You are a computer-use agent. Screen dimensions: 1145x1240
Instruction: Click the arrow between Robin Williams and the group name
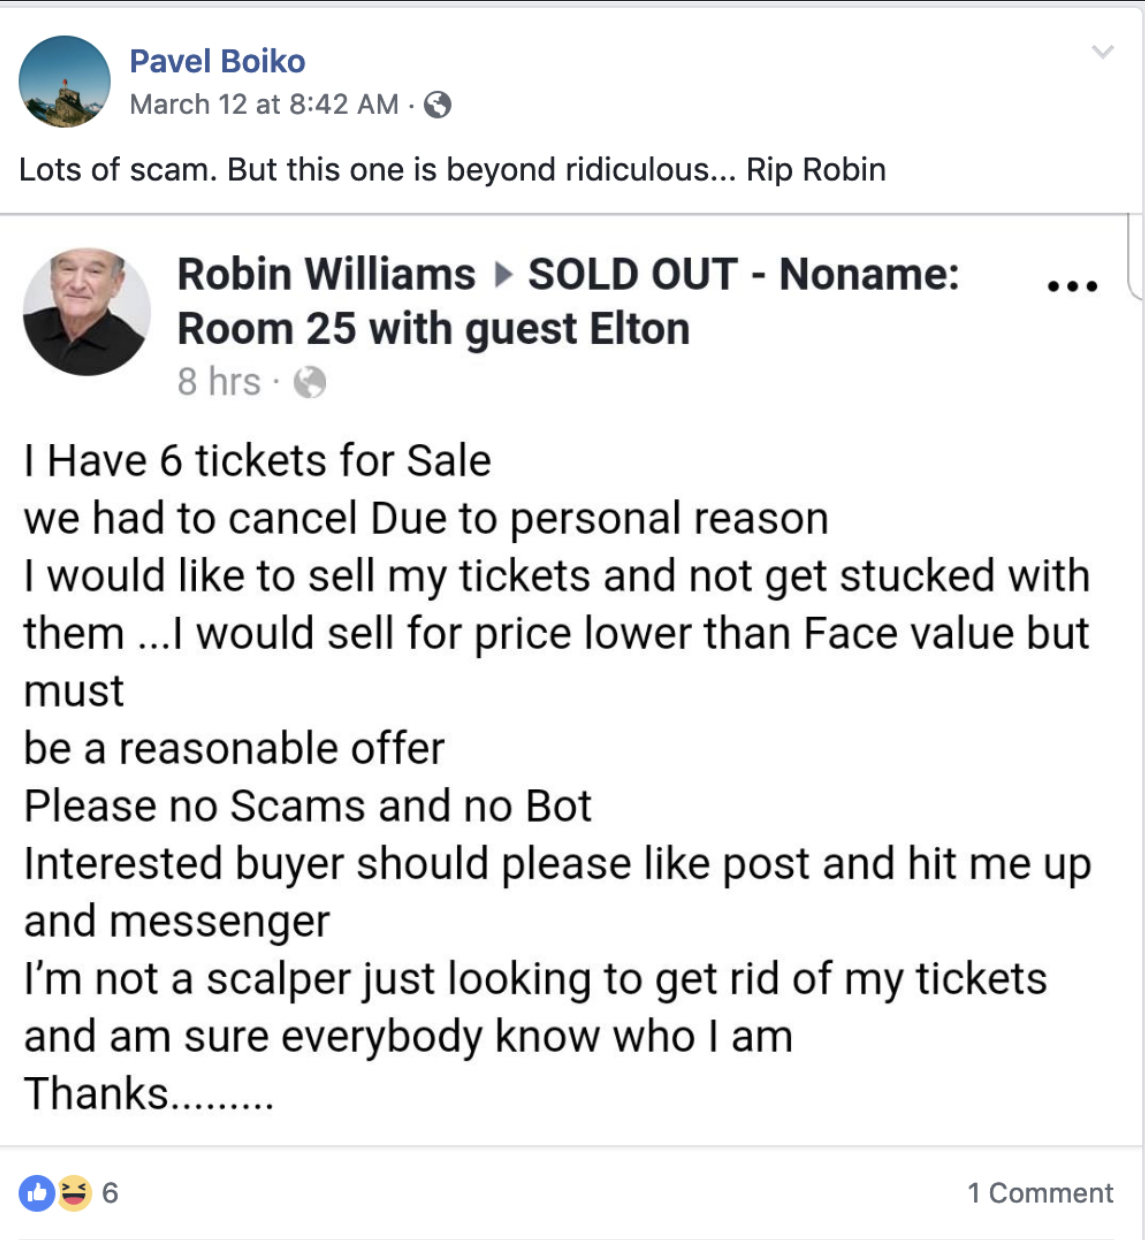pyautogui.click(x=505, y=274)
